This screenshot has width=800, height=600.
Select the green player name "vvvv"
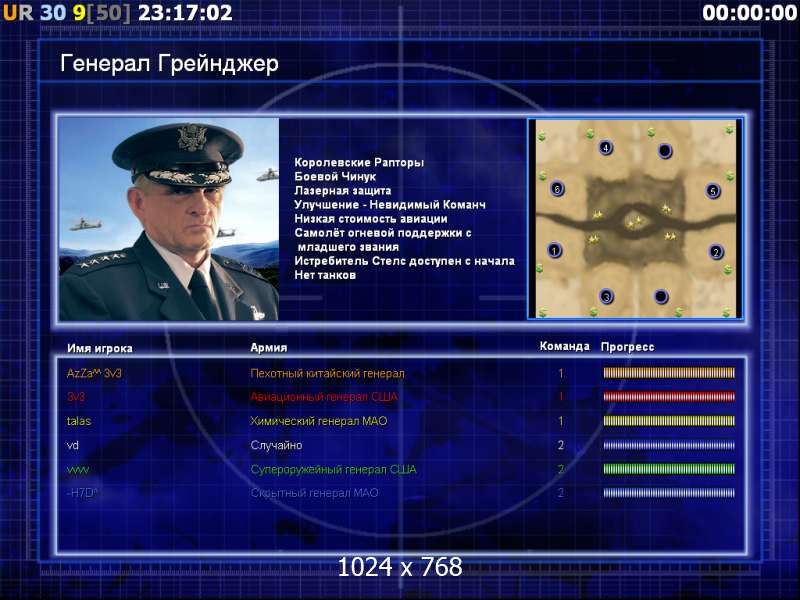[78, 469]
